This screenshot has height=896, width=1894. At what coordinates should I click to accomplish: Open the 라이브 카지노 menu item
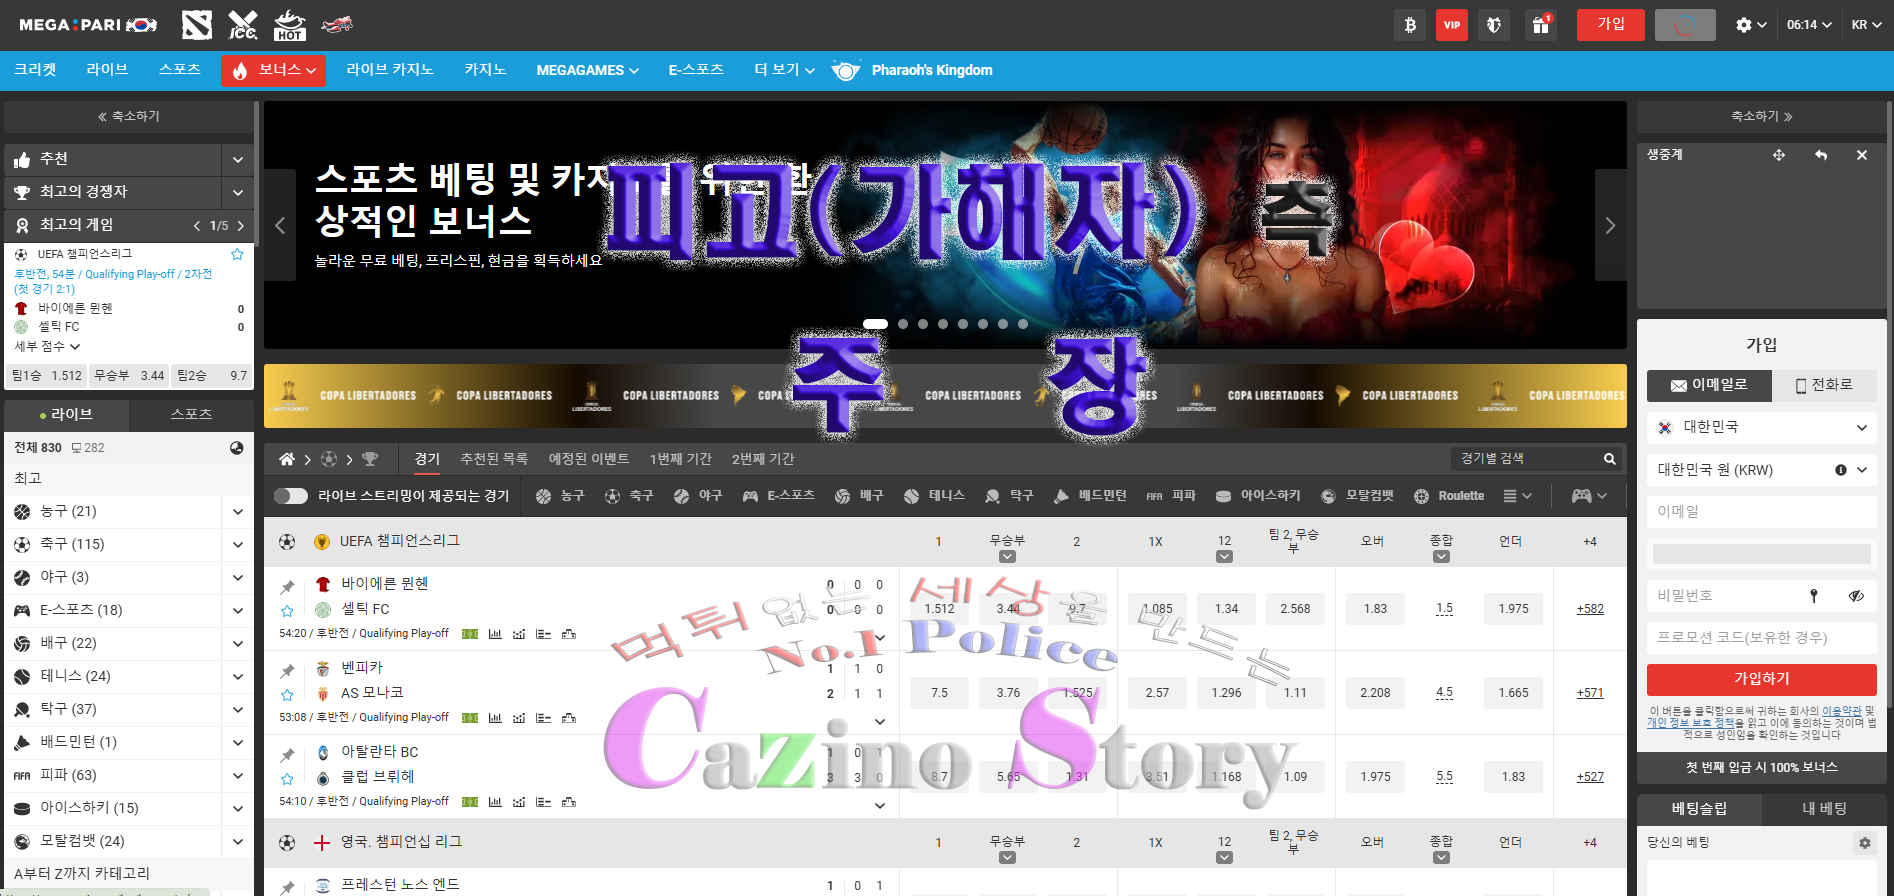[x=390, y=69]
